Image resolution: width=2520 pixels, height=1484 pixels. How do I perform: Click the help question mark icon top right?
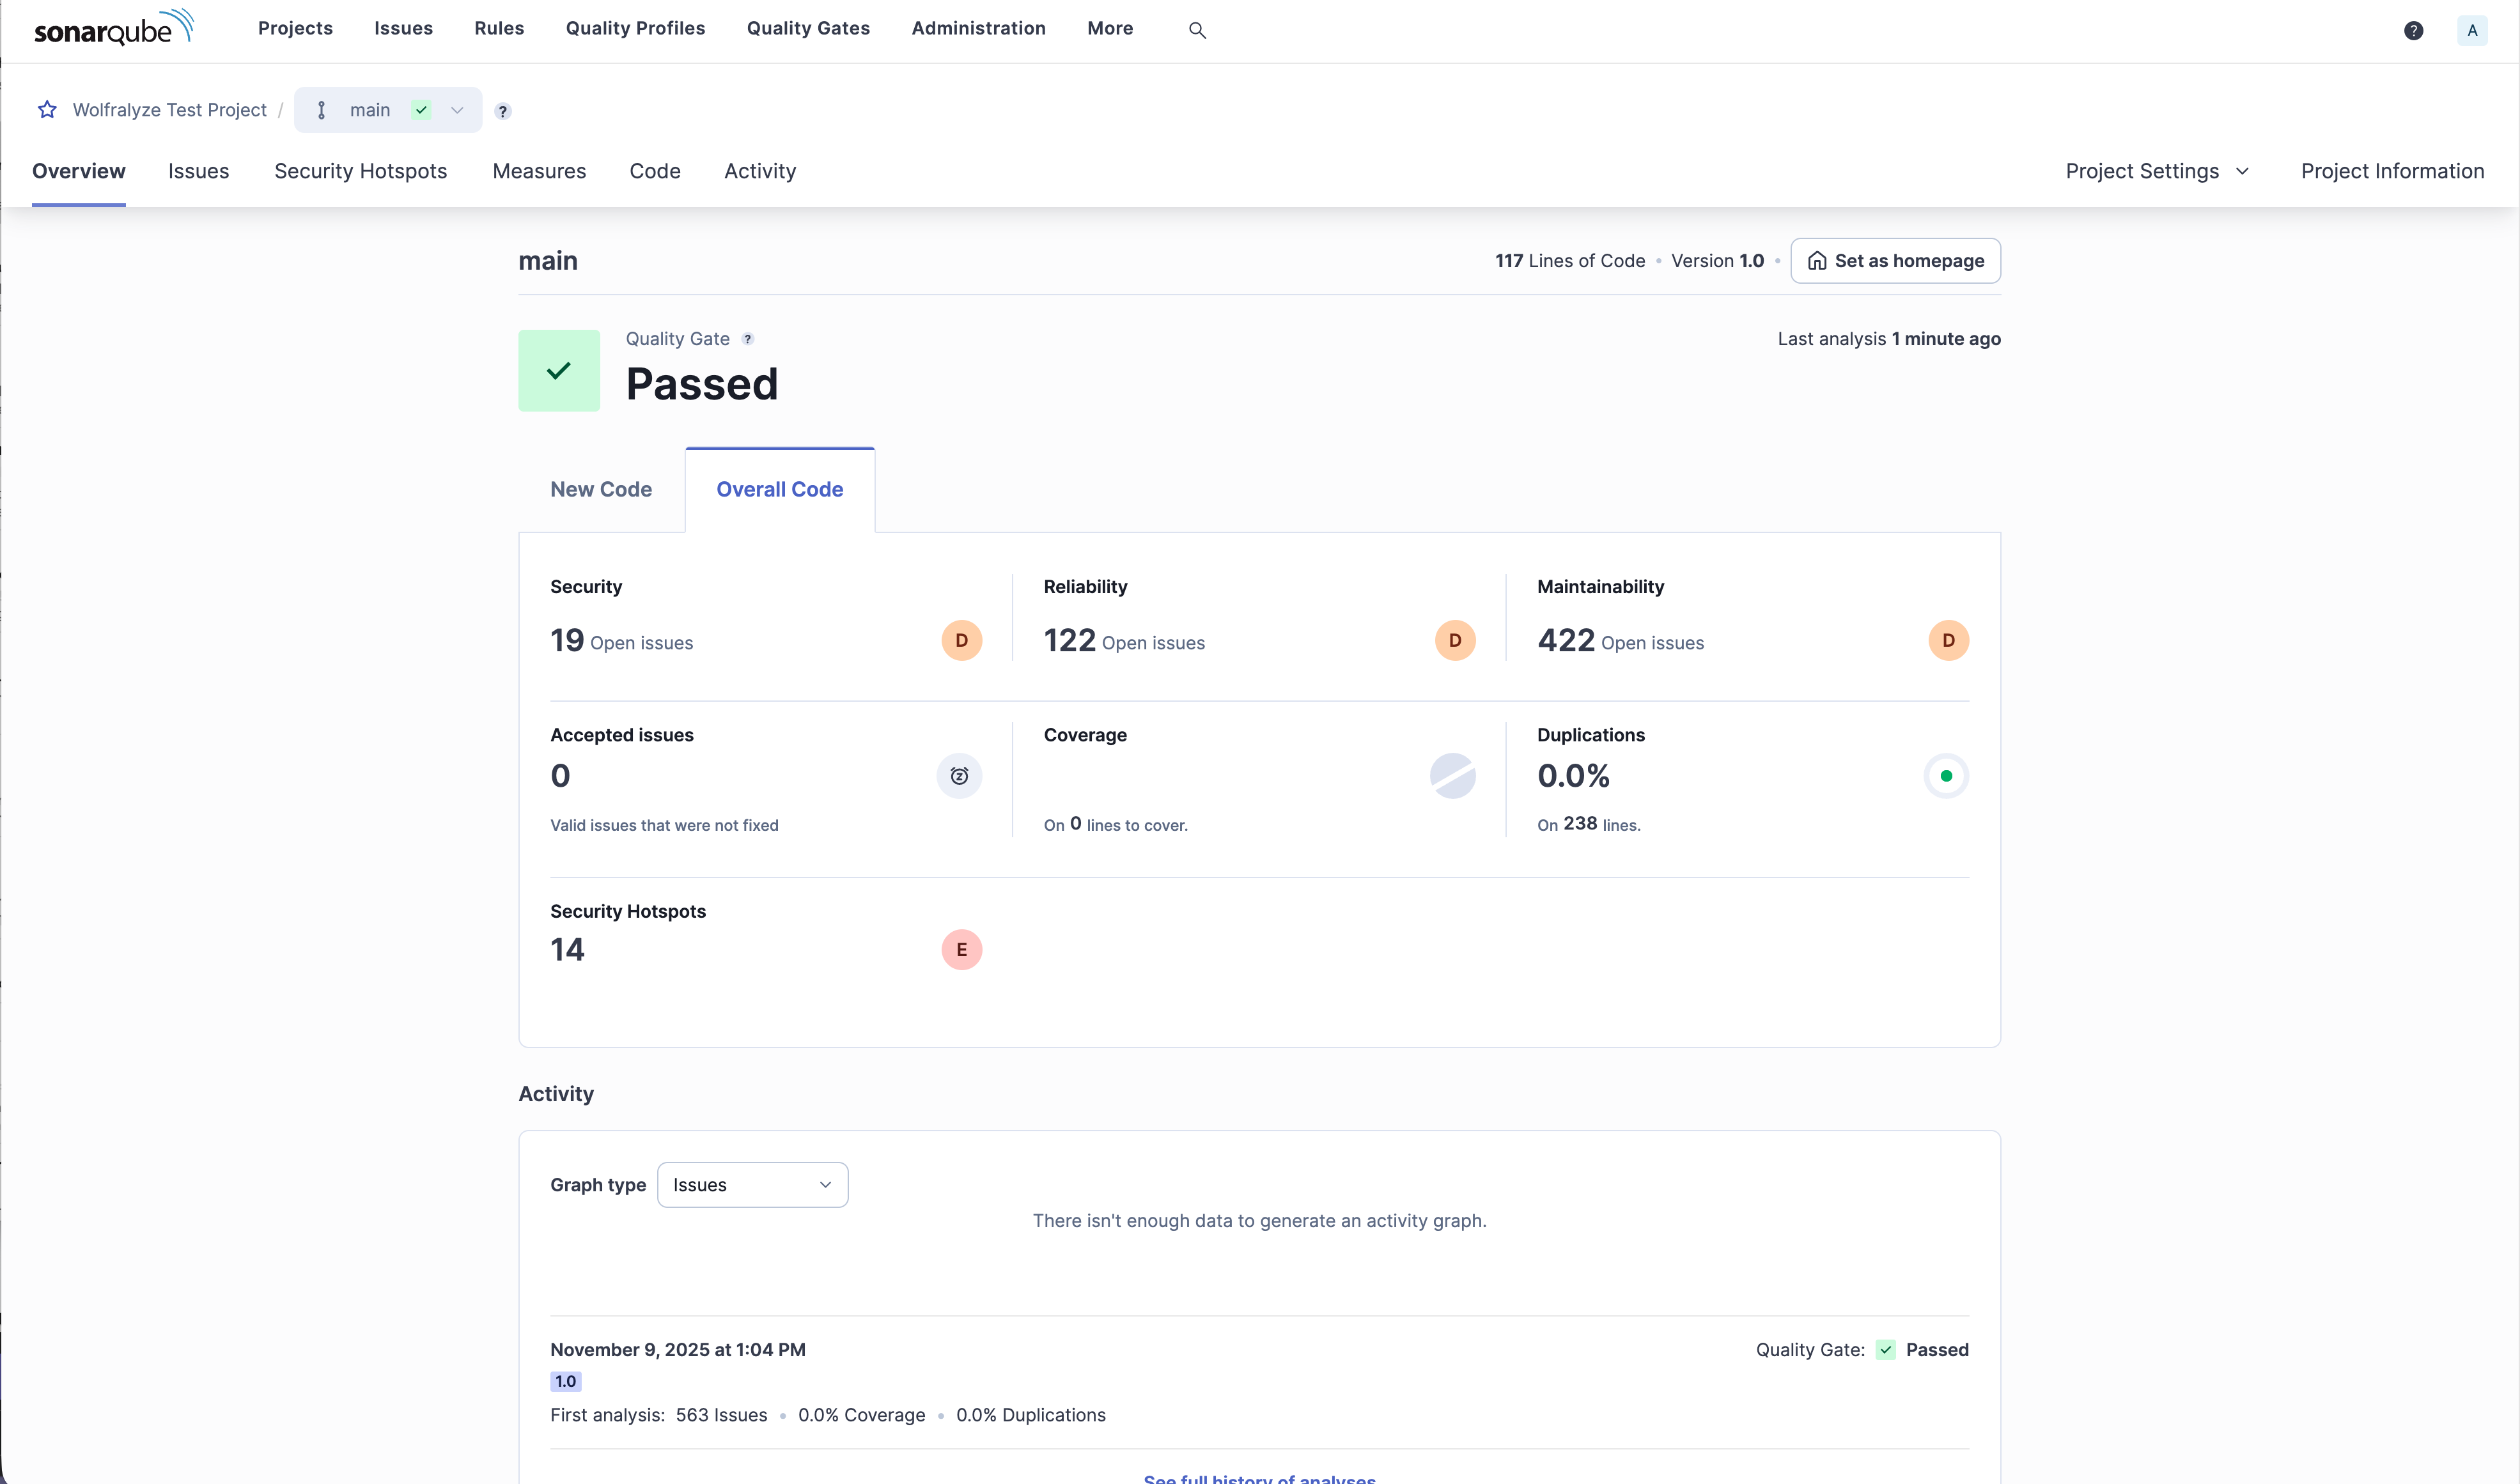(2414, 30)
